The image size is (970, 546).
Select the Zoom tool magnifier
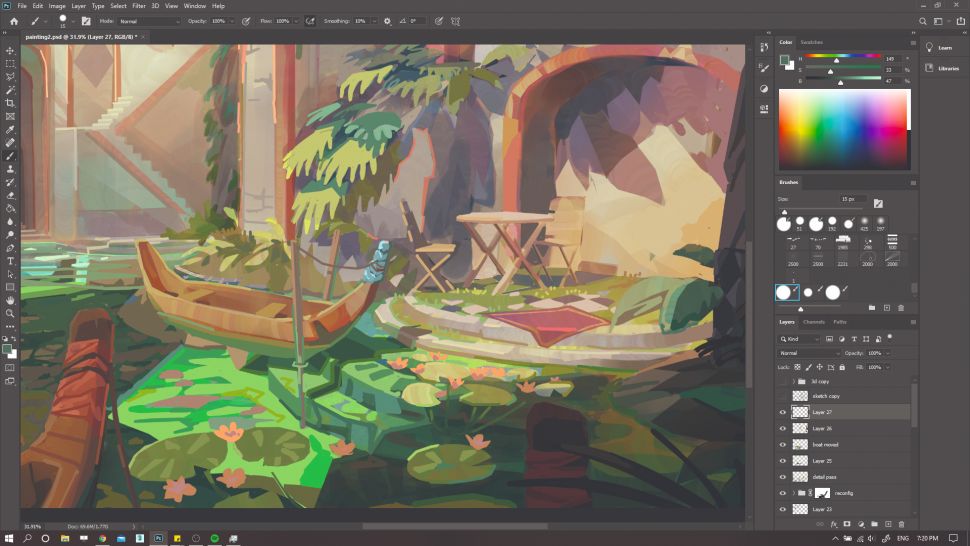click(x=10, y=313)
